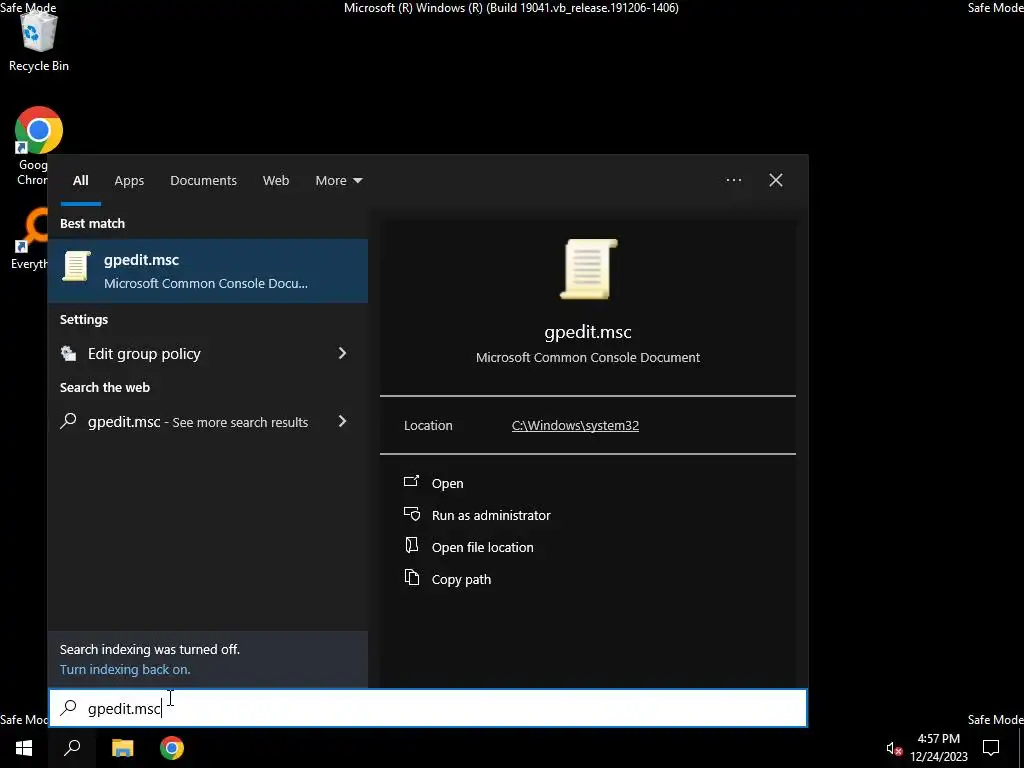This screenshot has width=1024, height=768.
Task: Click the taskbar search magnifier
Action: tap(72, 748)
